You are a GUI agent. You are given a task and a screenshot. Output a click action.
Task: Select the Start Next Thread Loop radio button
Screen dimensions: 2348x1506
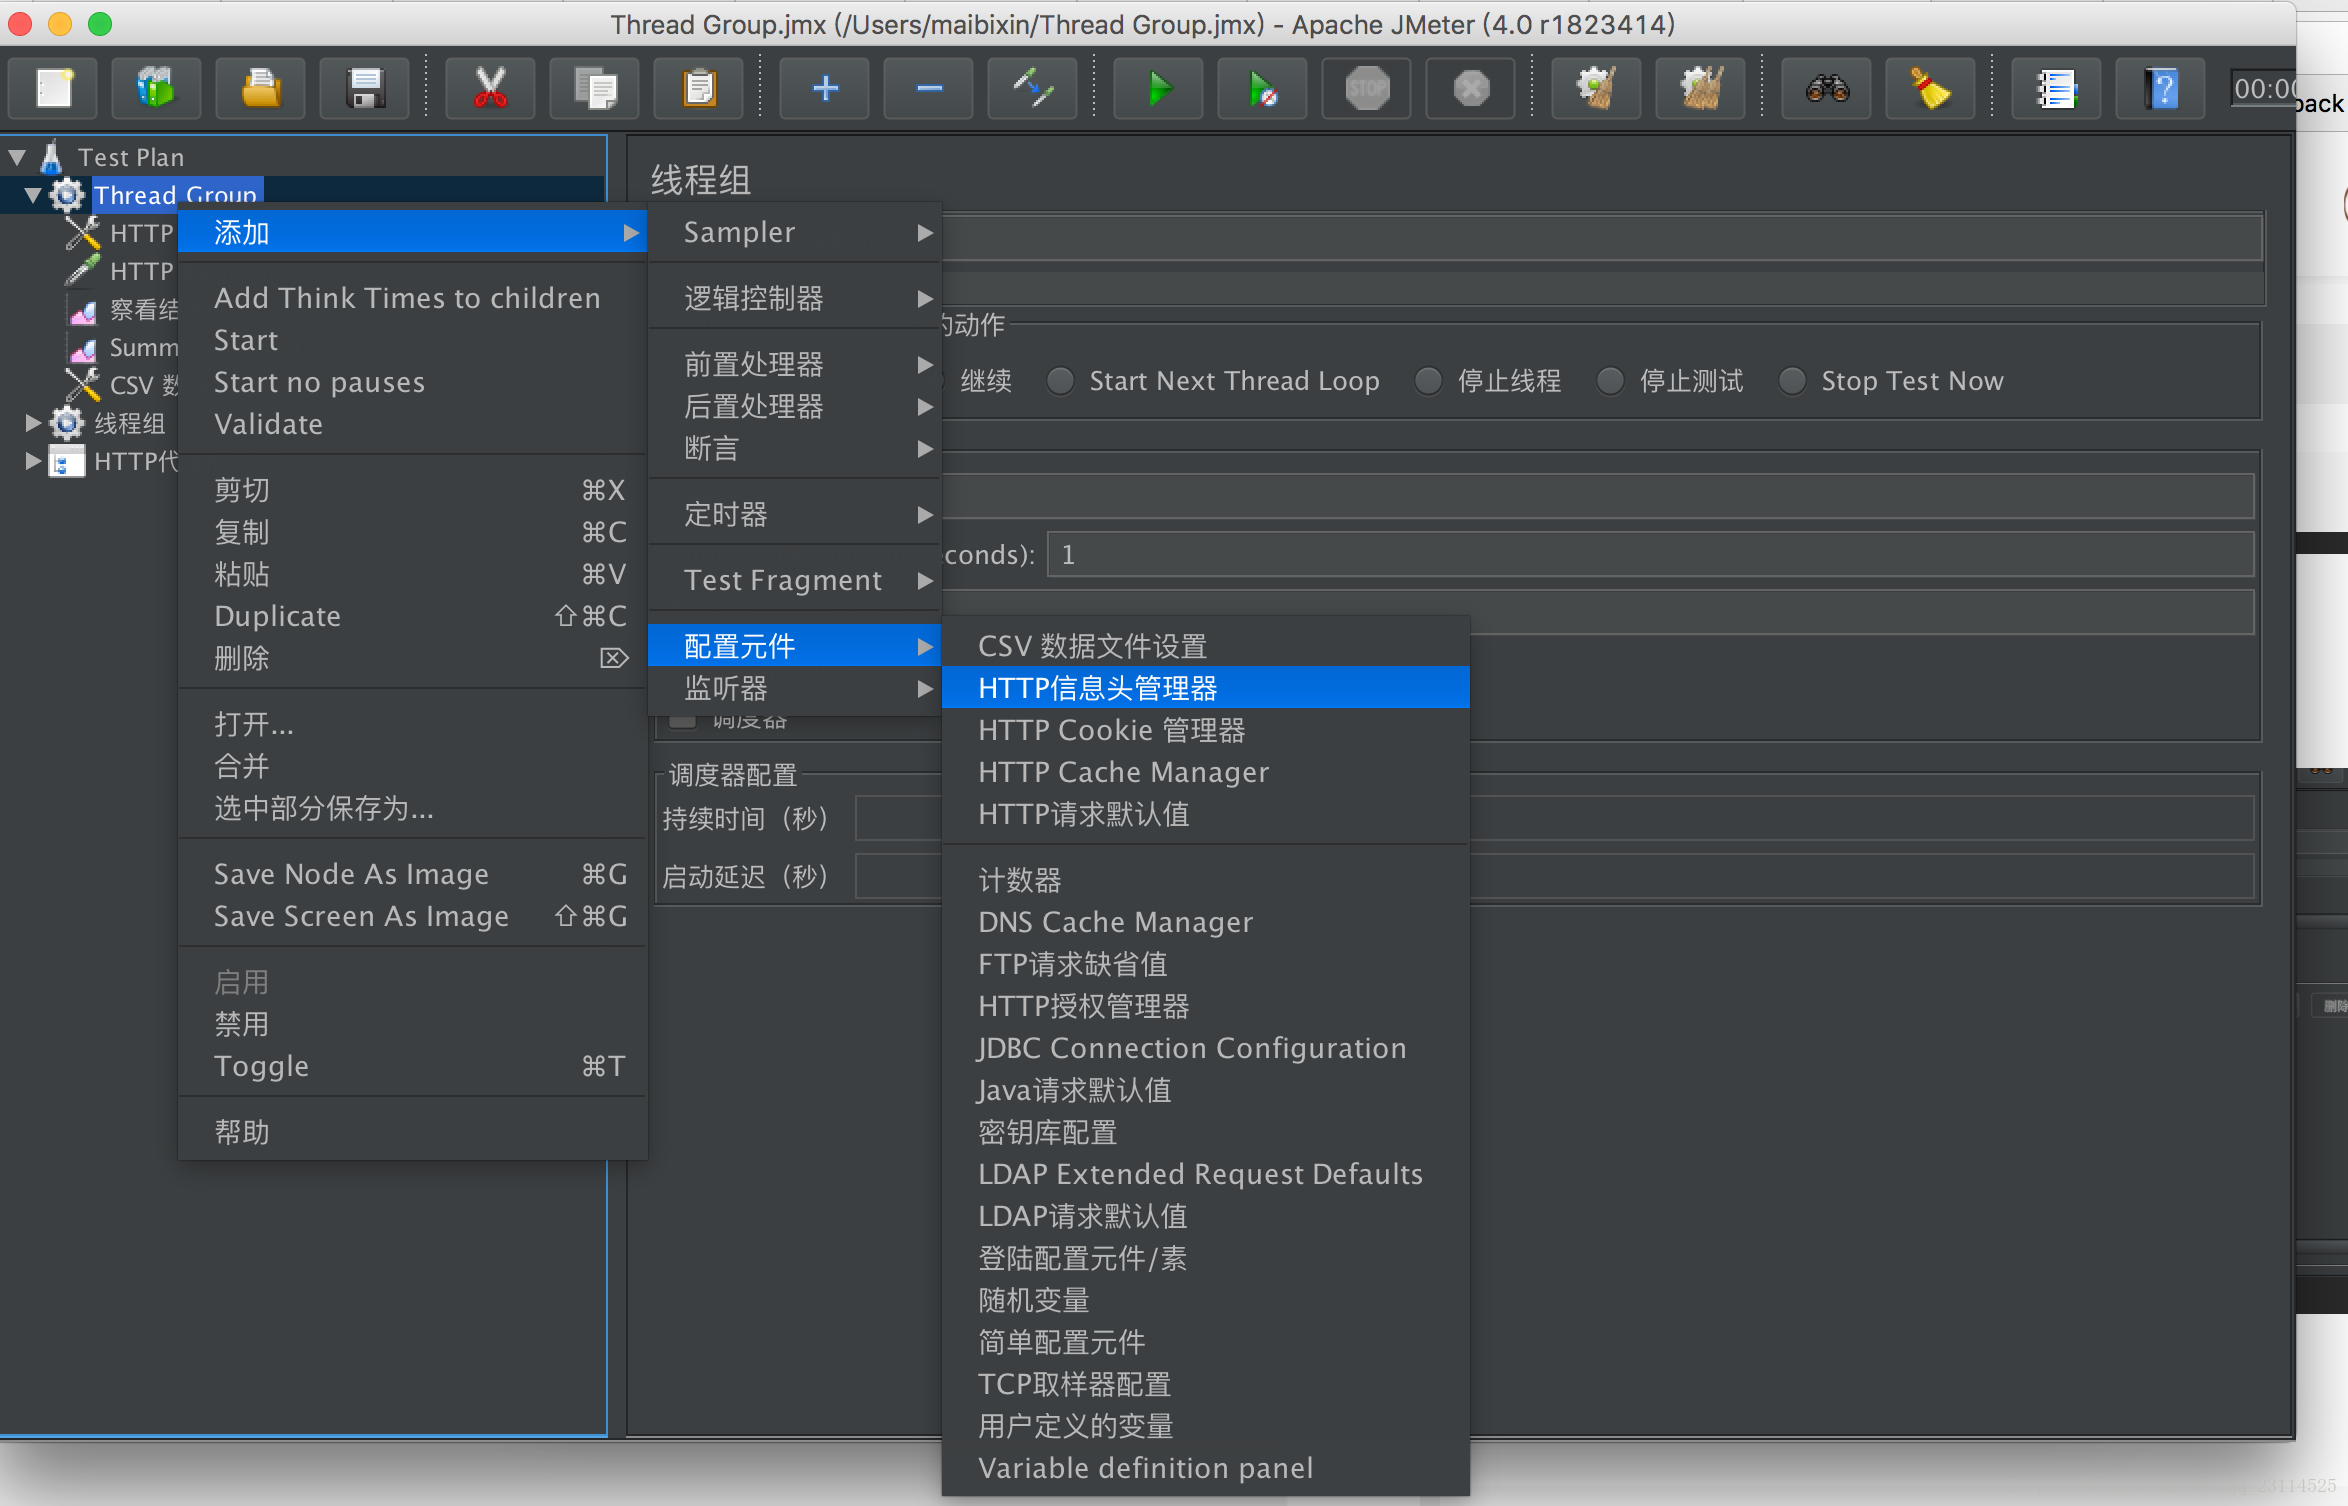pos(1060,381)
